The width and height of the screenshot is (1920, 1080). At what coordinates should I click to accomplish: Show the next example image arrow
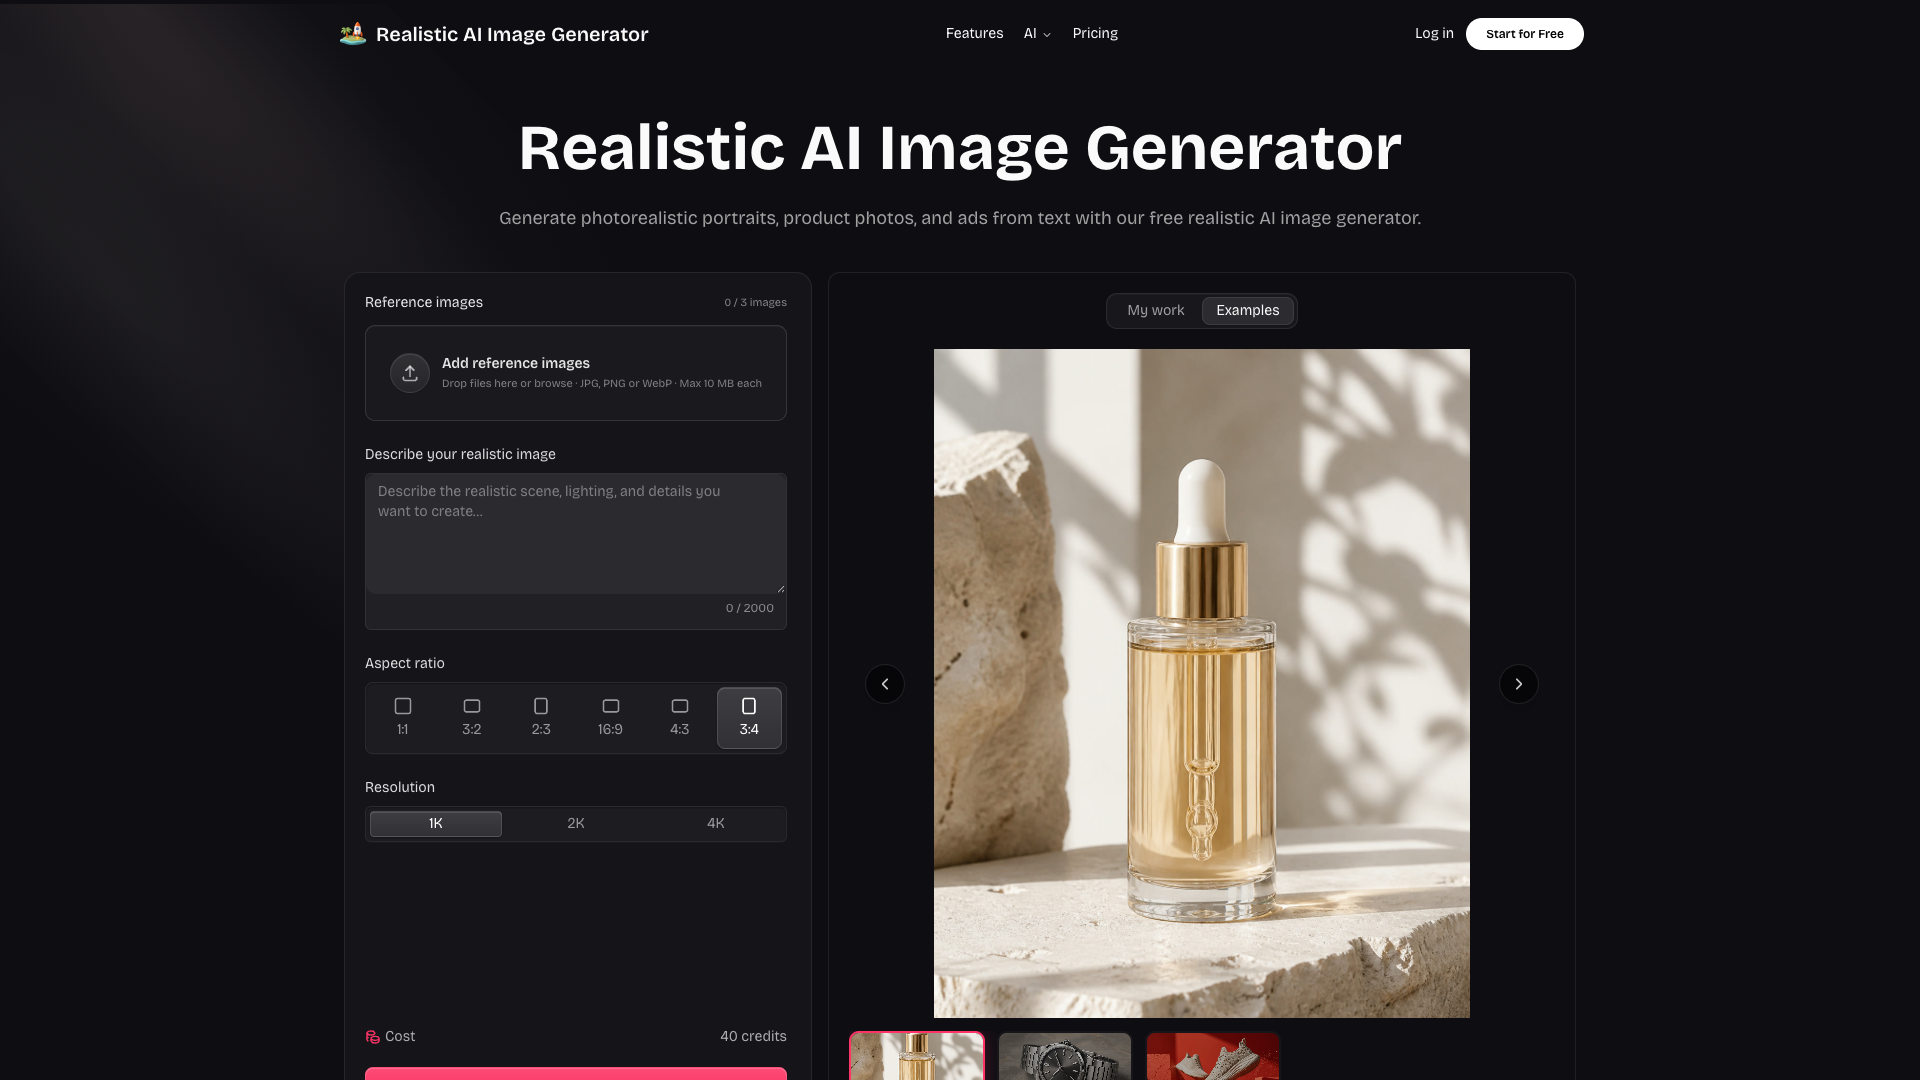coord(1519,684)
